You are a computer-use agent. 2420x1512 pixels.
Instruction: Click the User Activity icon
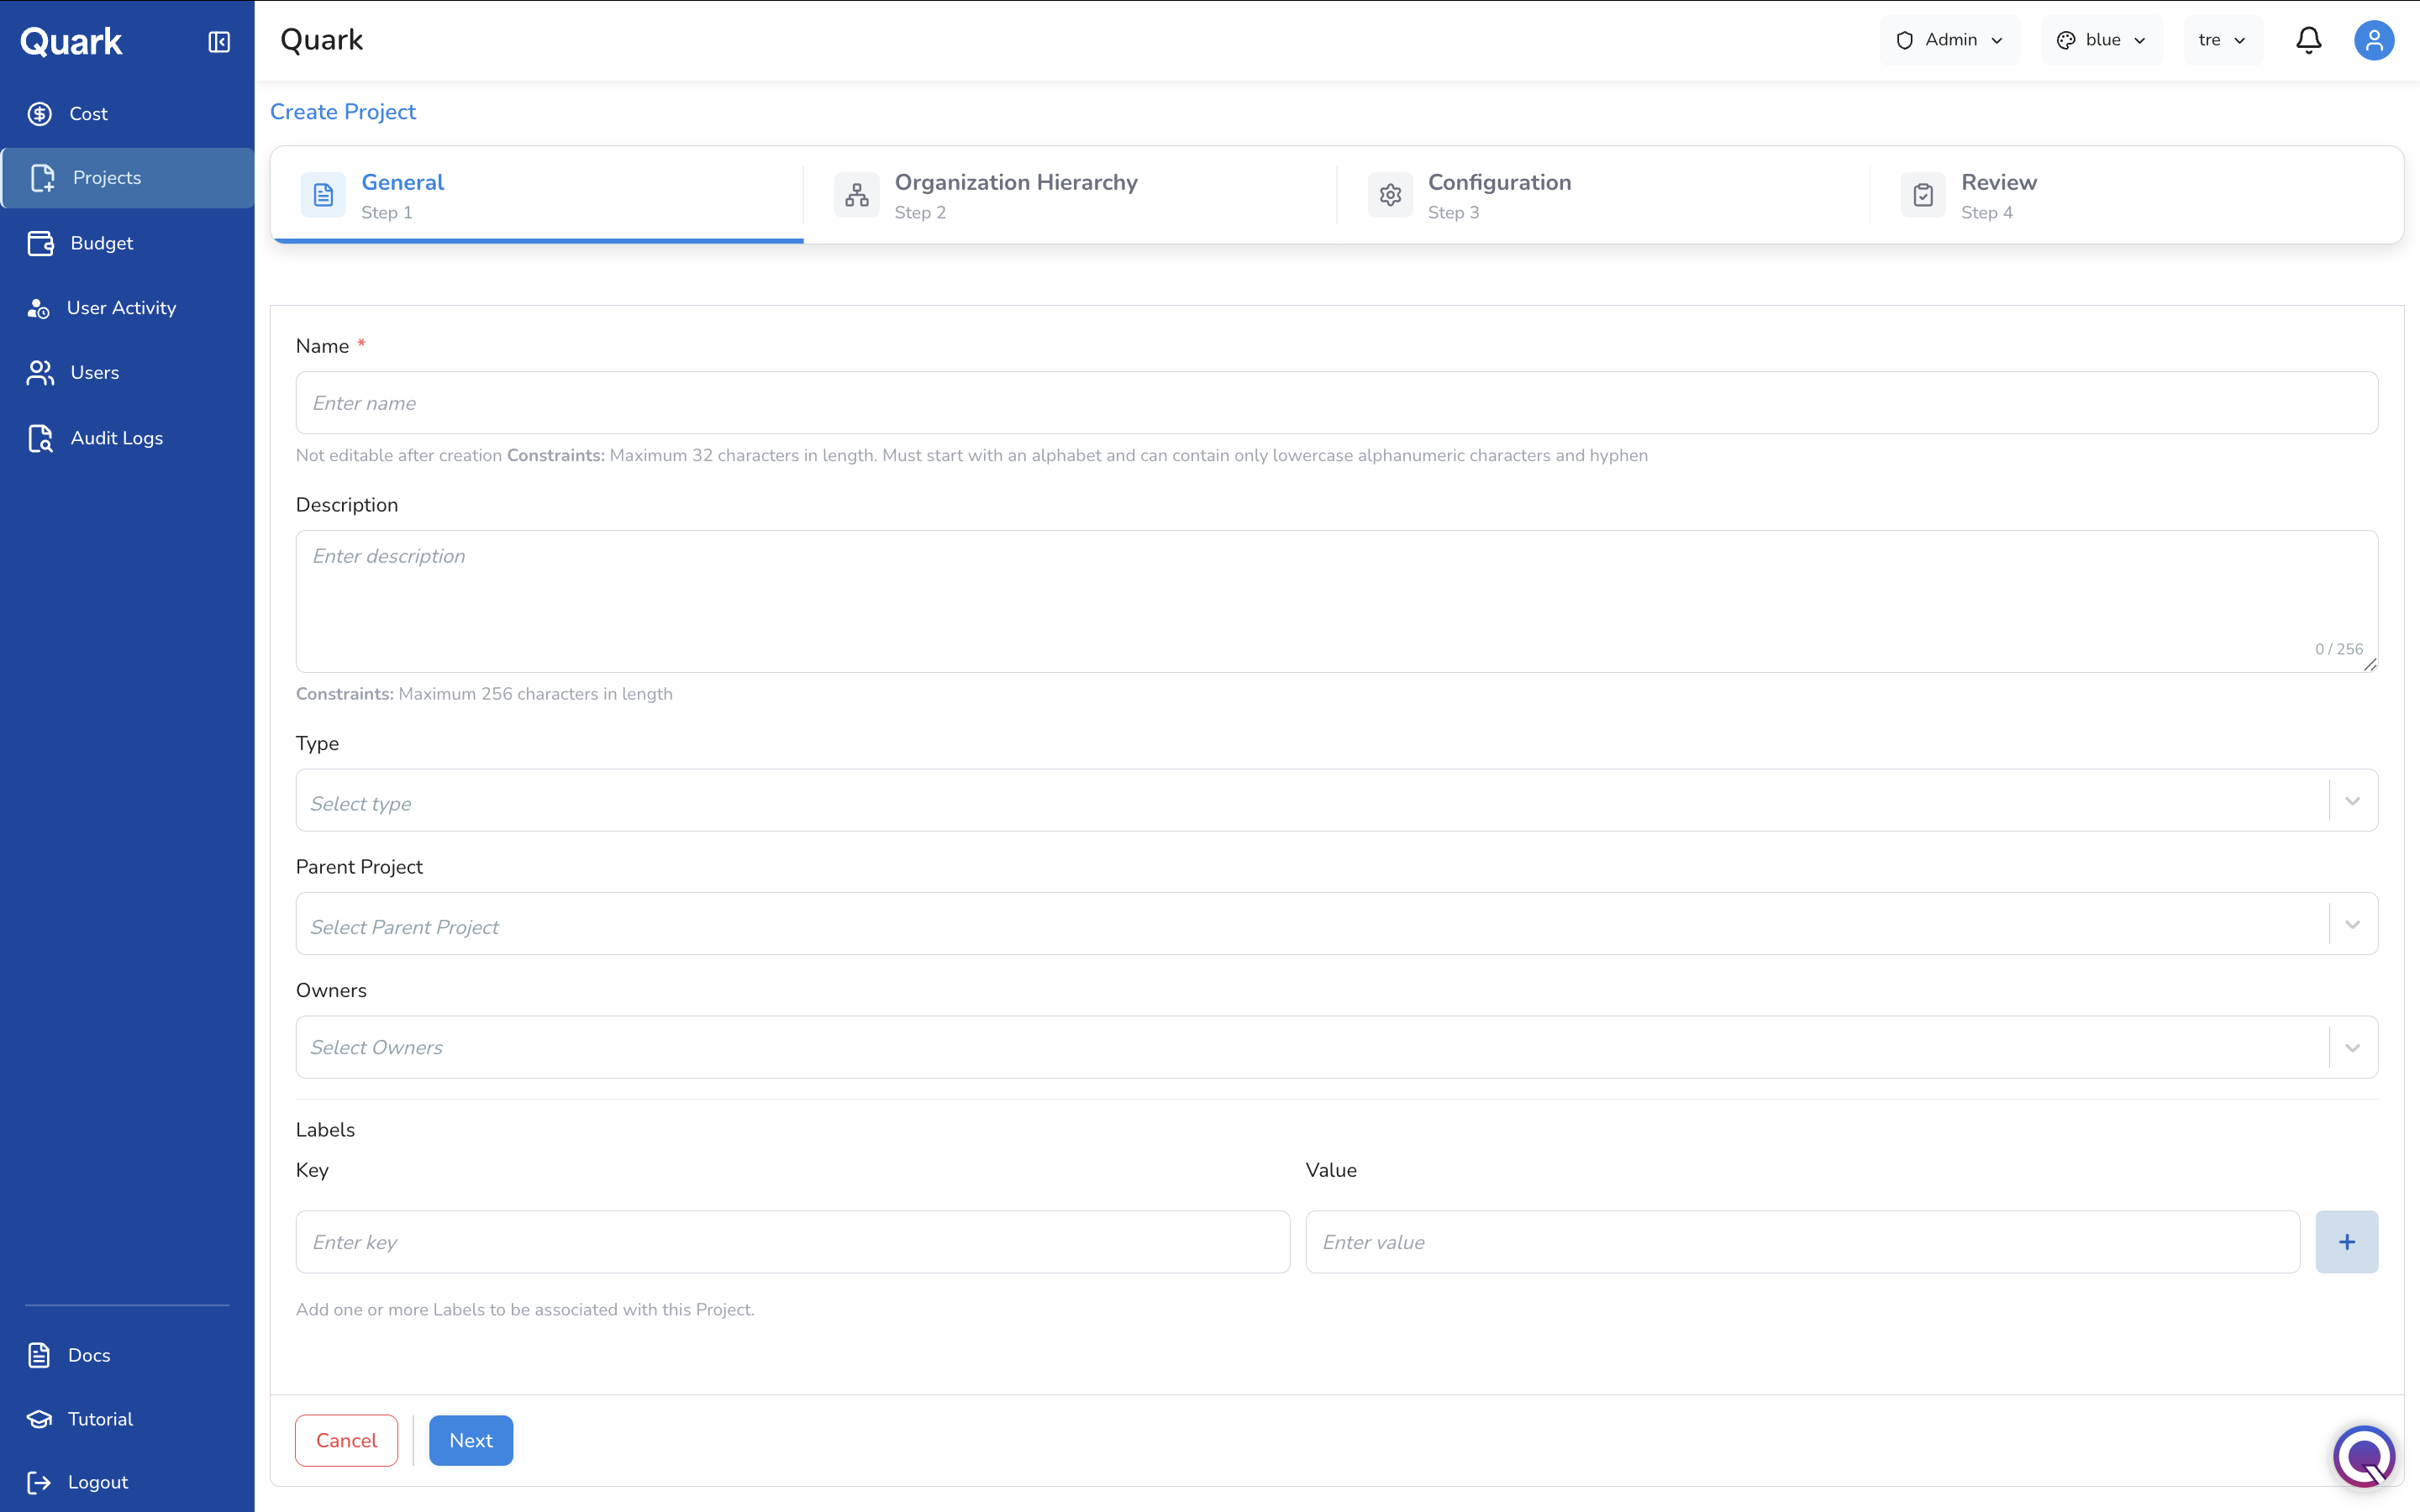coord(39,308)
